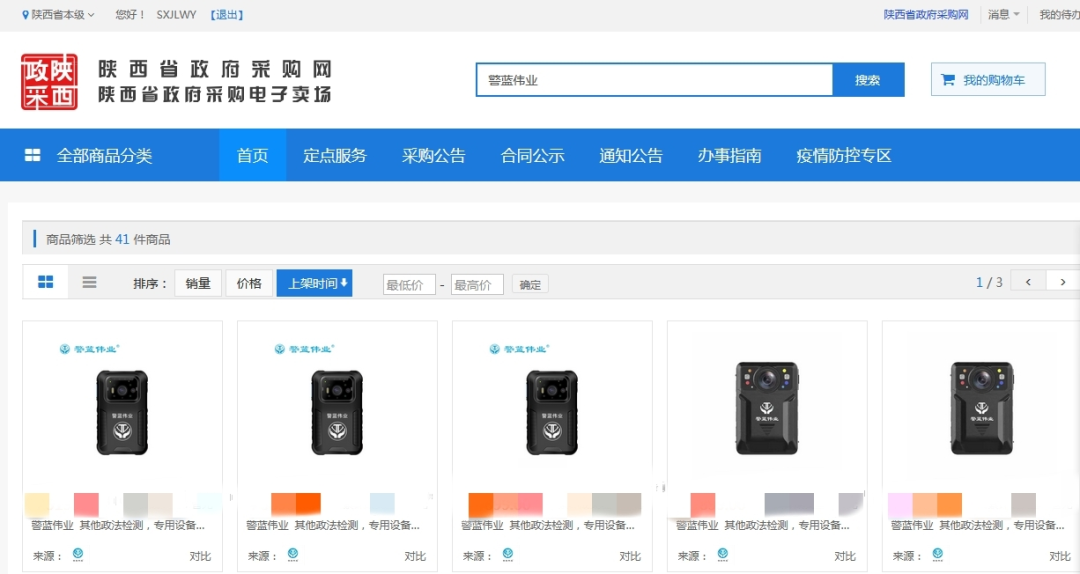Open the 通知公告 menu item
Image resolution: width=1080 pixels, height=574 pixels.
click(x=630, y=156)
